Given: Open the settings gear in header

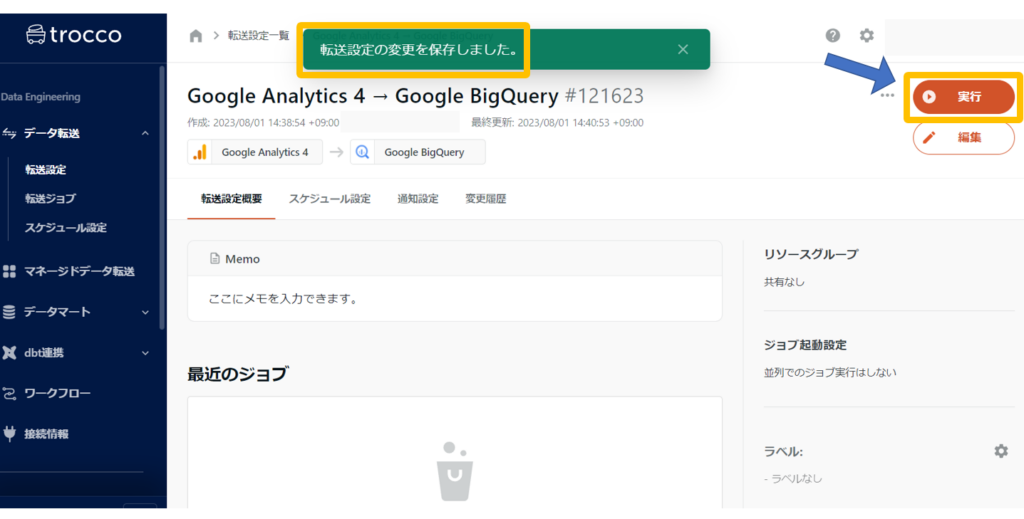Looking at the screenshot, I should [x=866, y=36].
